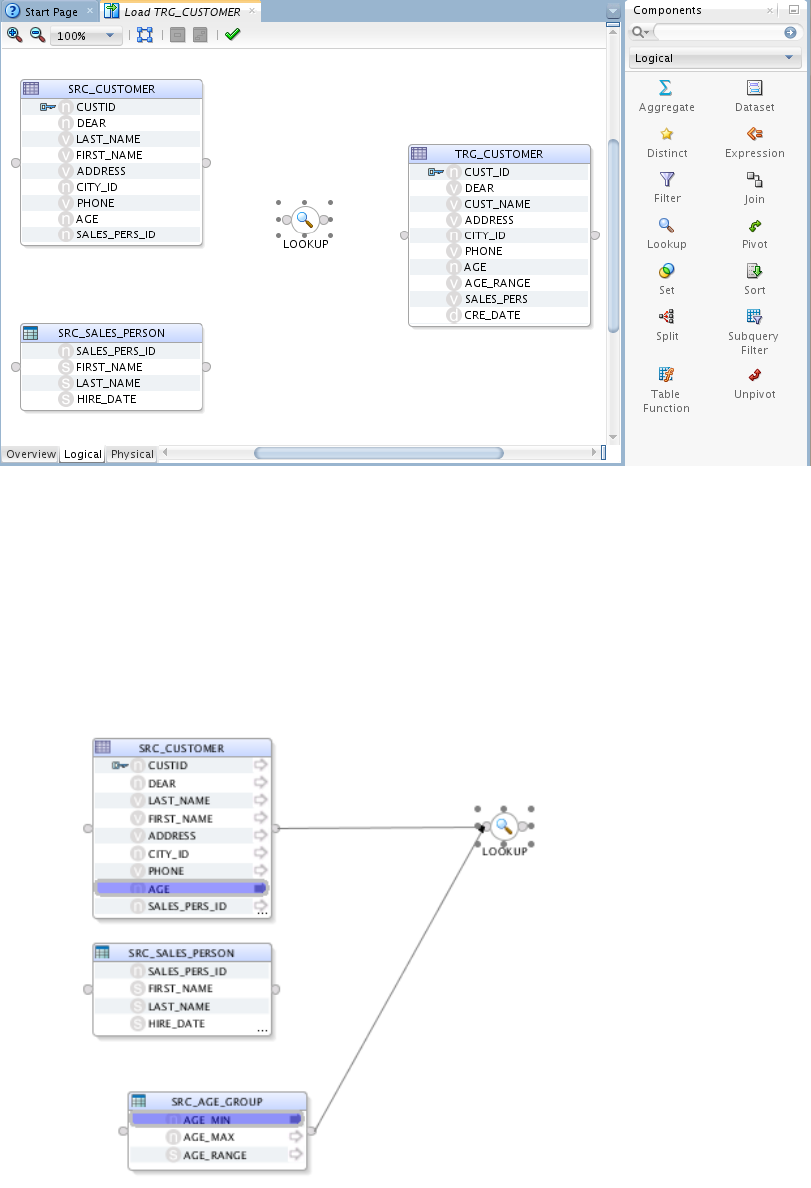Select the Expression component
The width and height of the screenshot is (811, 1188).
click(x=754, y=142)
